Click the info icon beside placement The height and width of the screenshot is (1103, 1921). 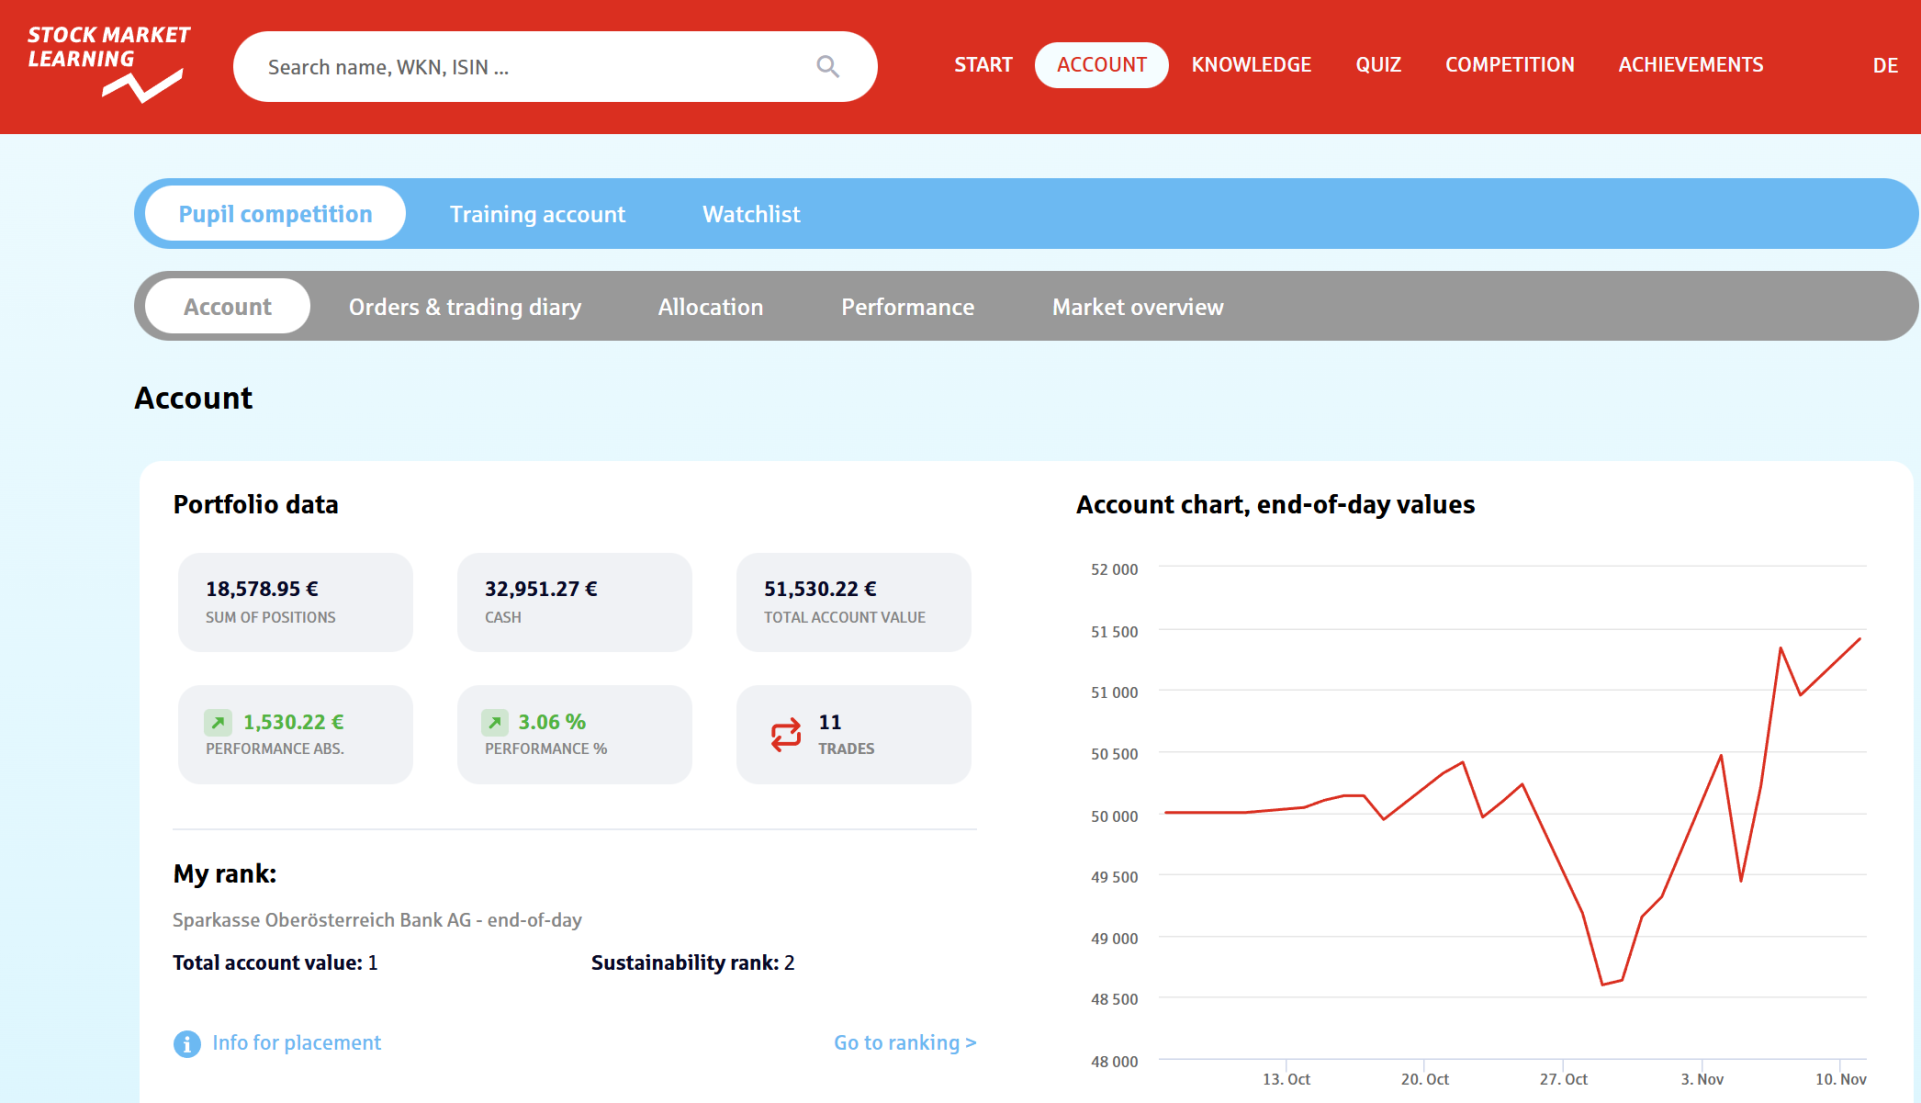click(x=187, y=1043)
